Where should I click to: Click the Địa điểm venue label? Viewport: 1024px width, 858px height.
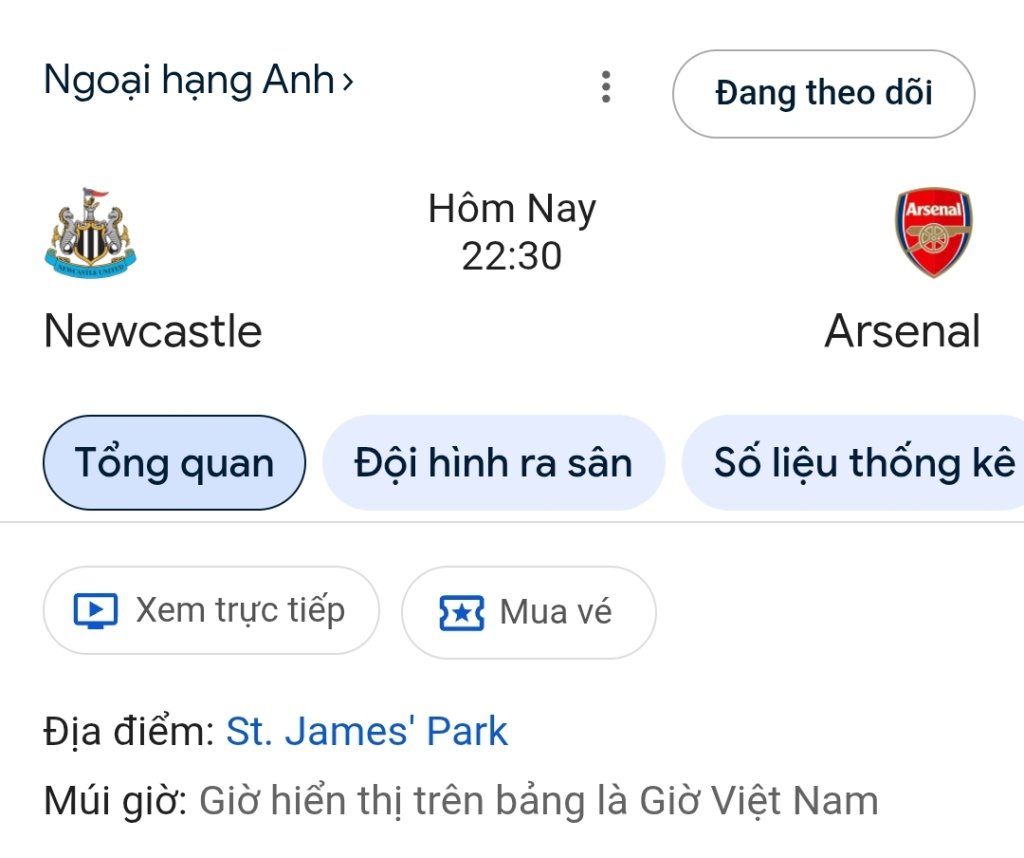[129, 733]
